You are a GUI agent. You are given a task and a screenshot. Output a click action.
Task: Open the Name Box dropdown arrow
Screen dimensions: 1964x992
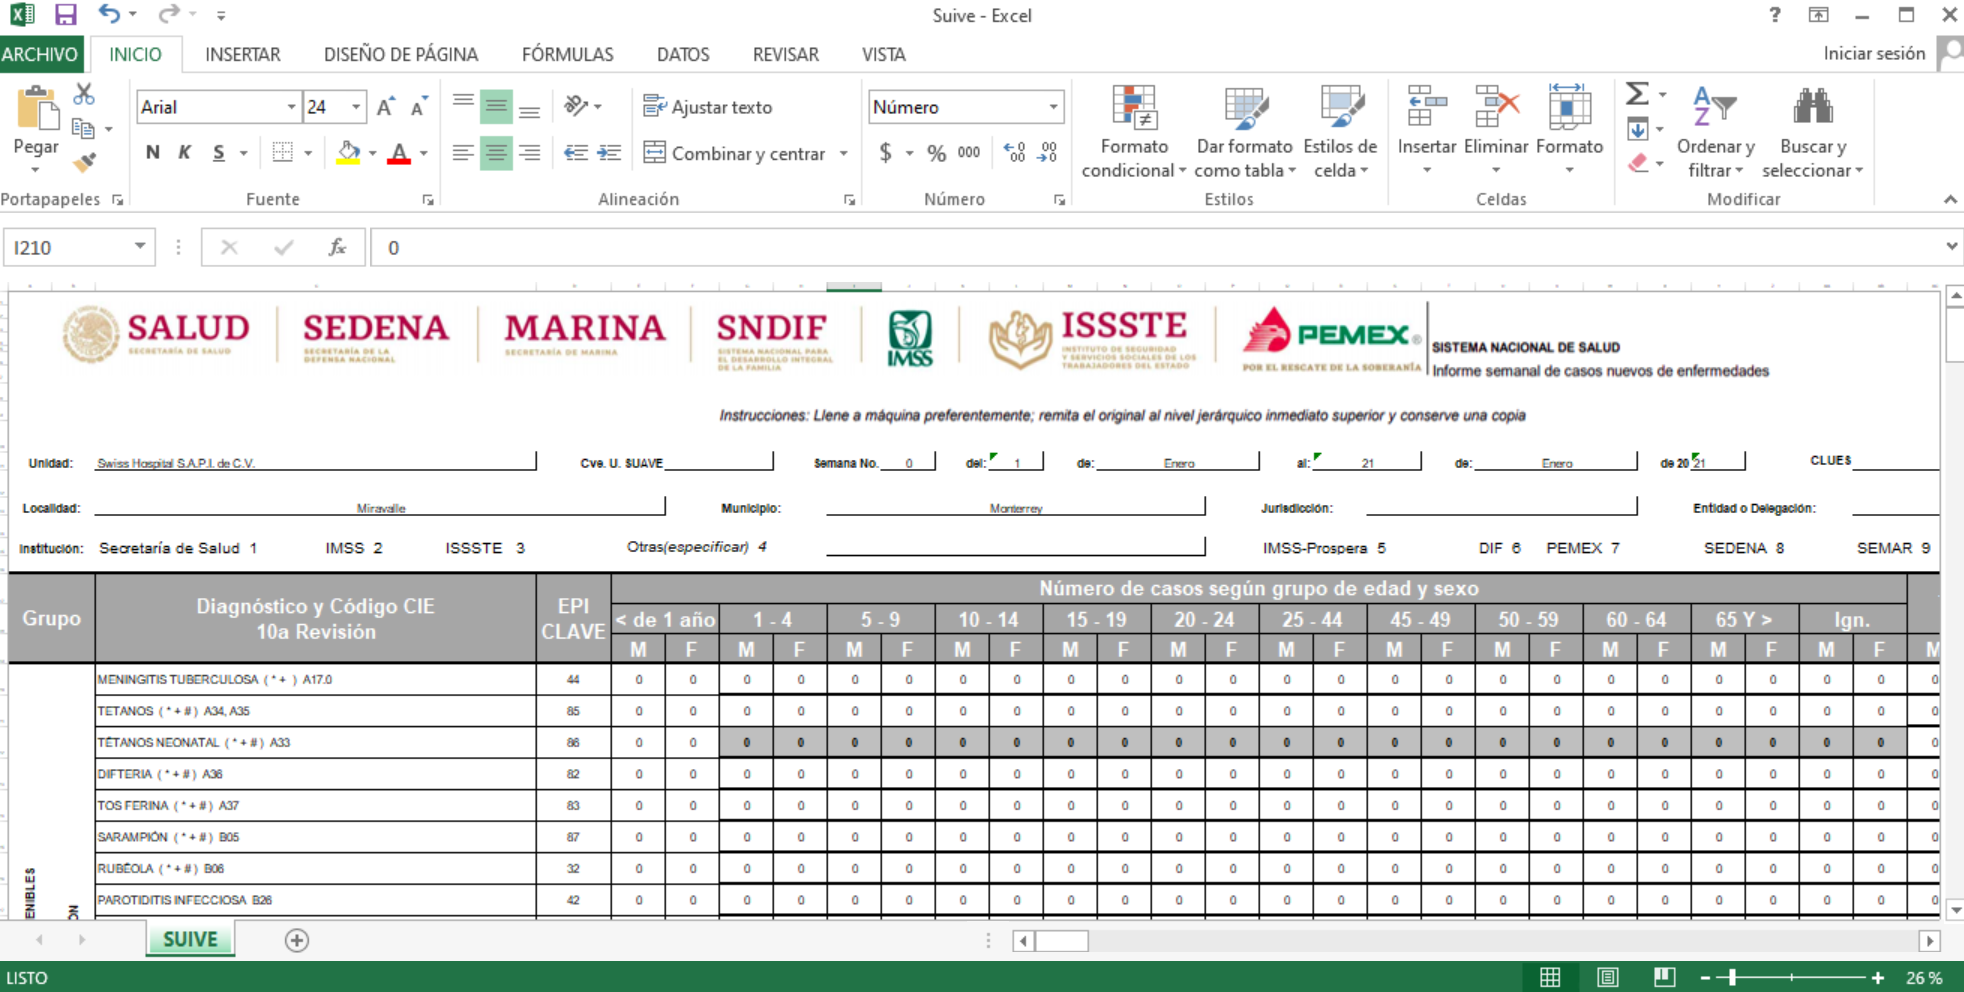tap(140, 247)
